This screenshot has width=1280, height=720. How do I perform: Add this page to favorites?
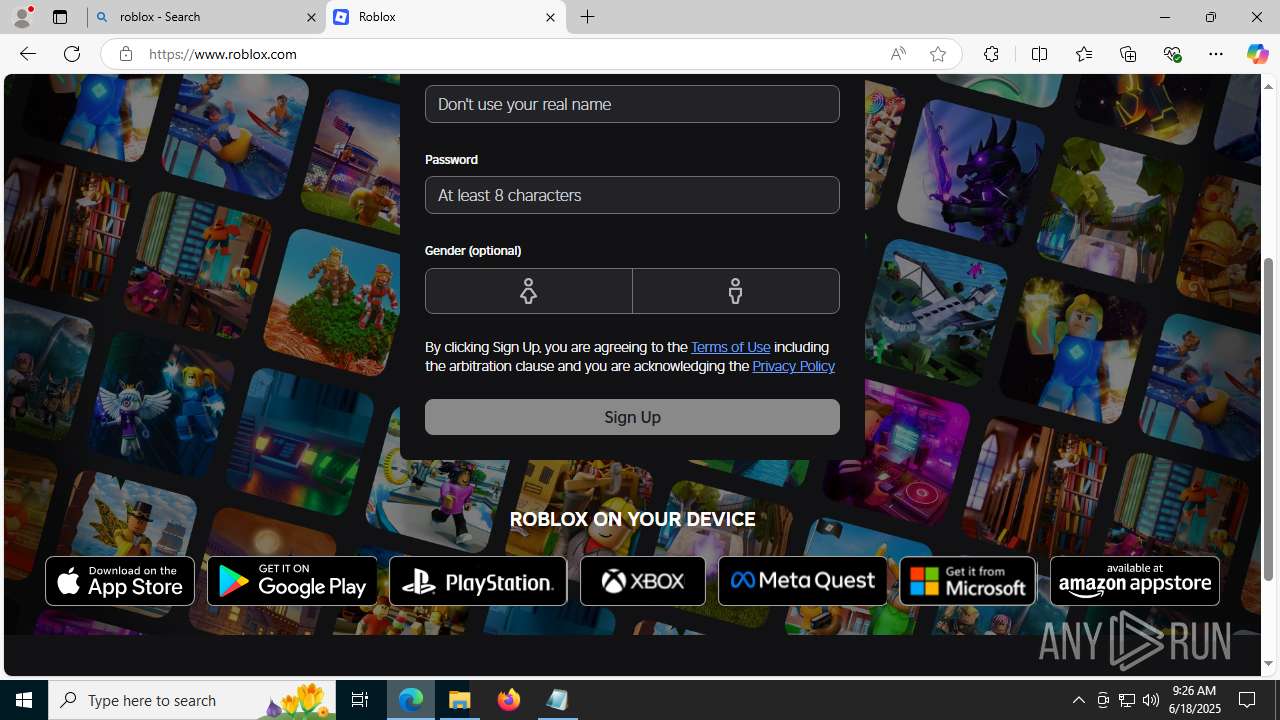tap(938, 54)
